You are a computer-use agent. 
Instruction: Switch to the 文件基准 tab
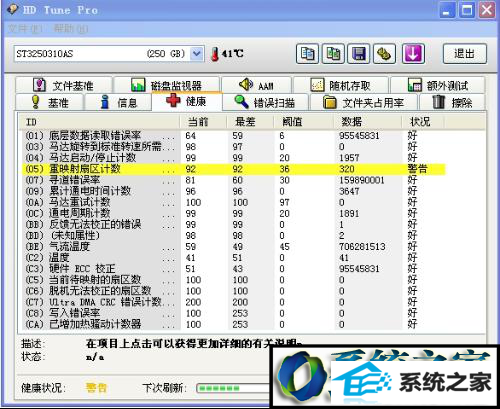64,85
